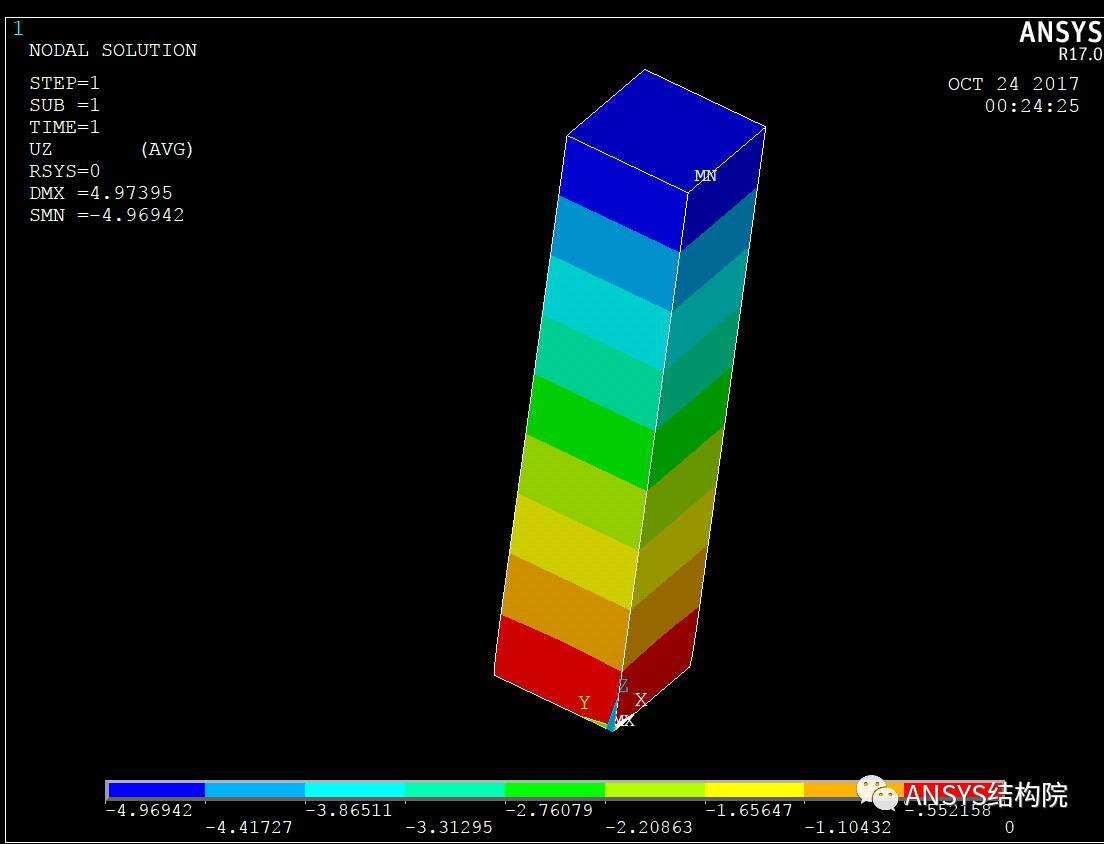Click the light blue legend swatch
This screenshot has width=1104, height=844.
(255, 790)
